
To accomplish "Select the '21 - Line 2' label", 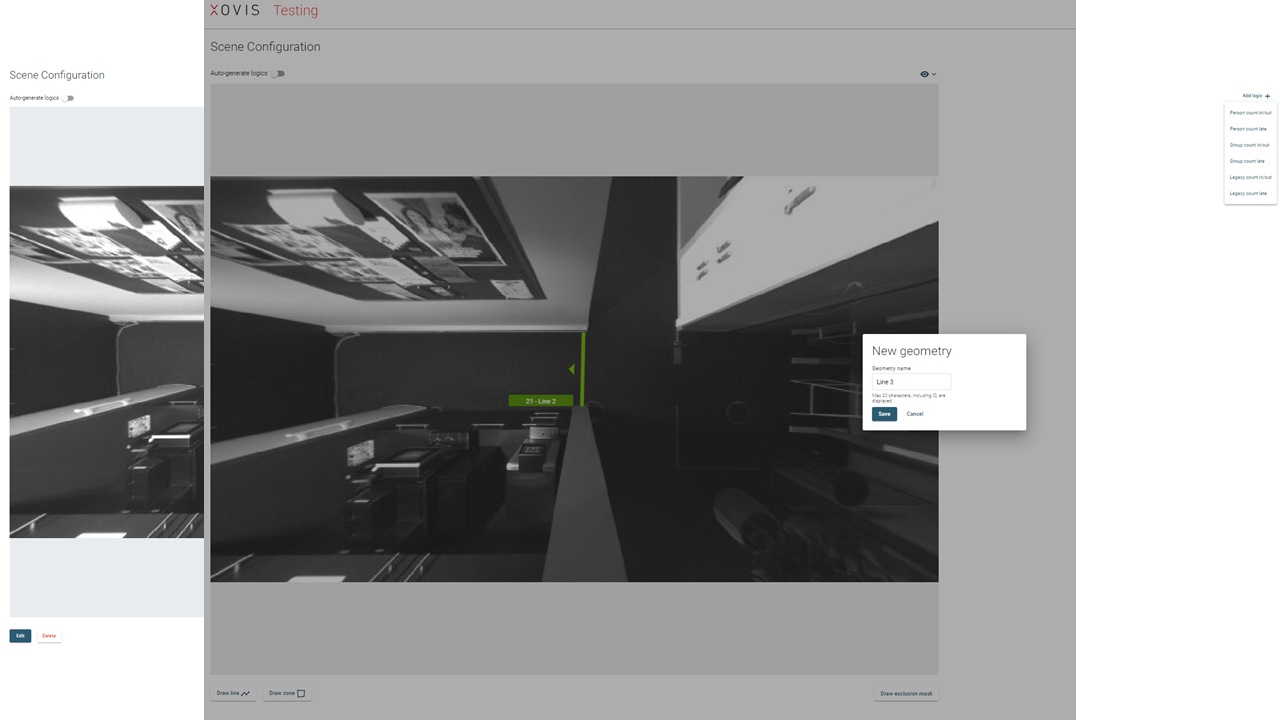I will click(x=540, y=401).
